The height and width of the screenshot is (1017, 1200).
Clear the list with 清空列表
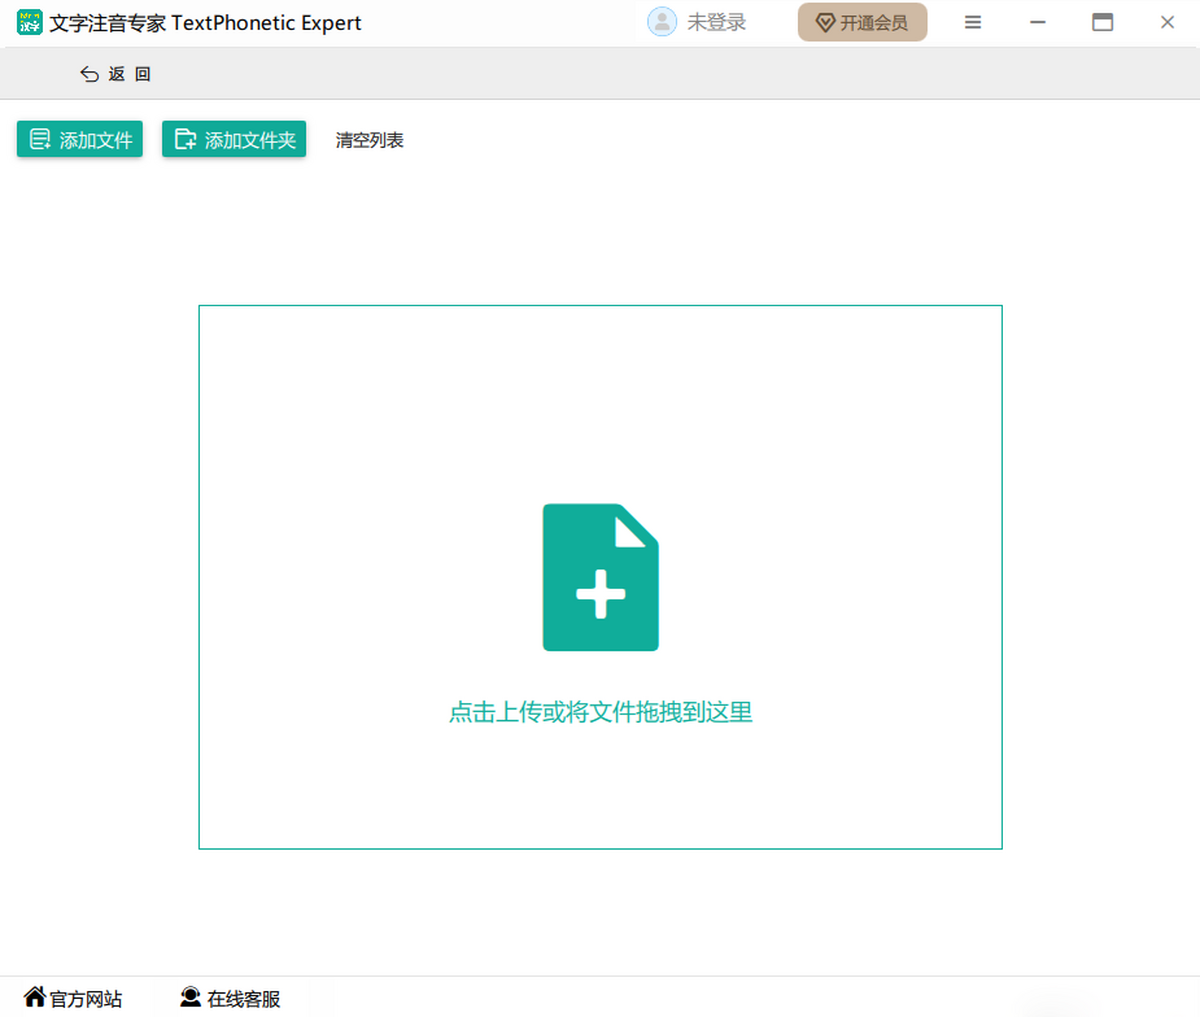369,140
